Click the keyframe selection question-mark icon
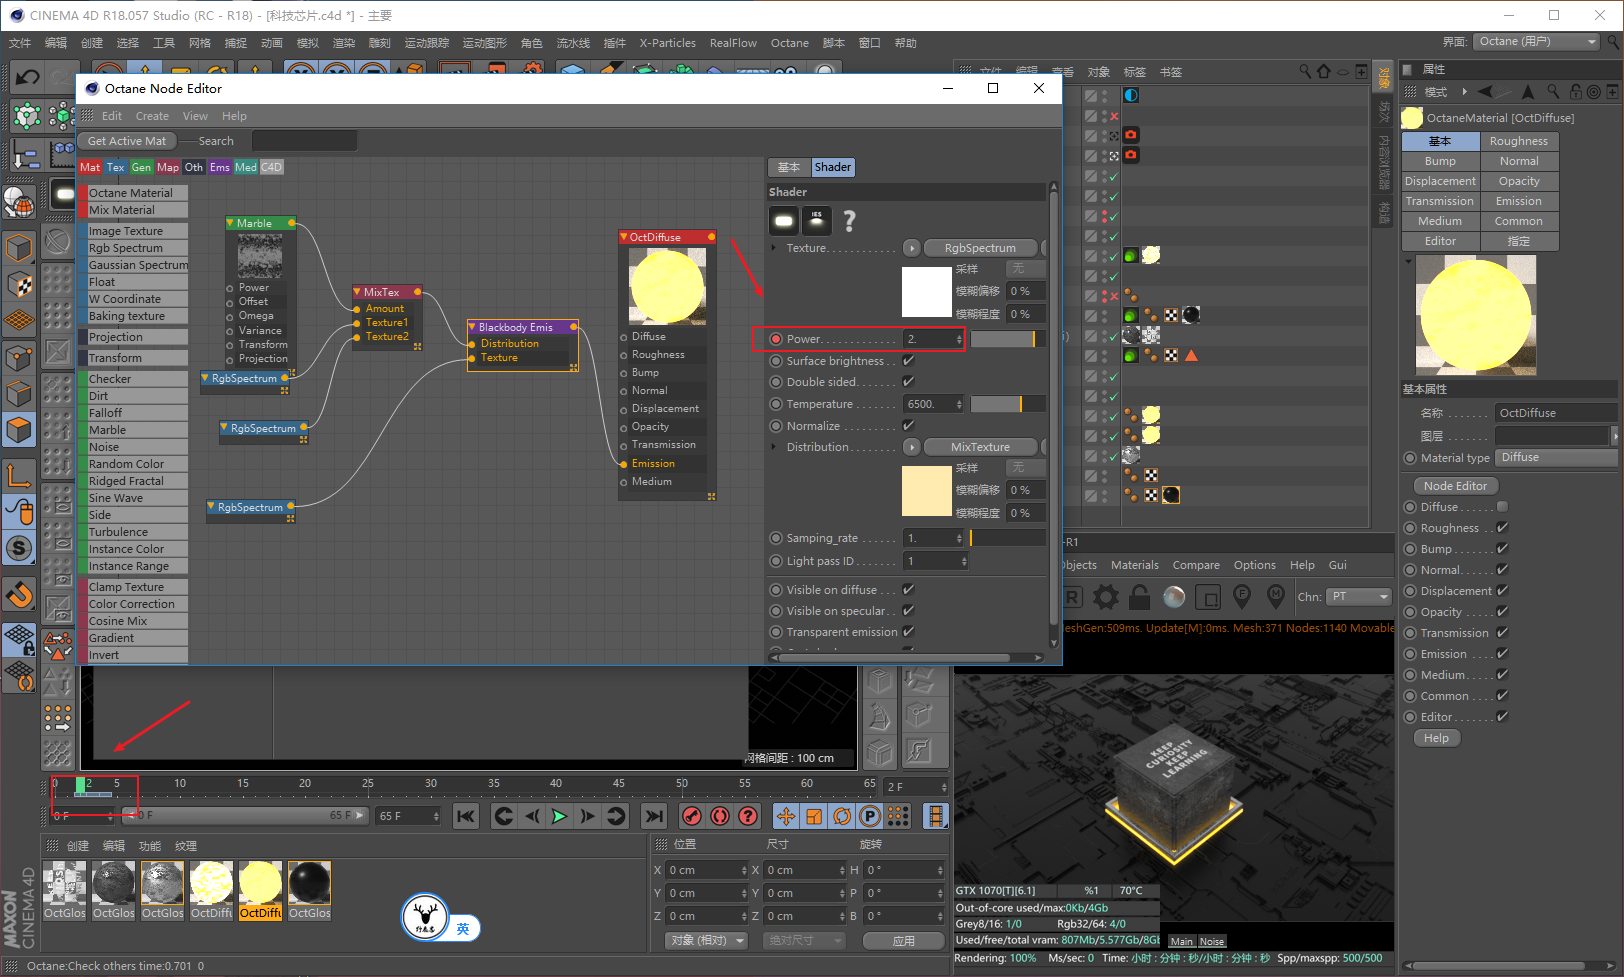This screenshot has width=1624, height=977. coord(747,816)
